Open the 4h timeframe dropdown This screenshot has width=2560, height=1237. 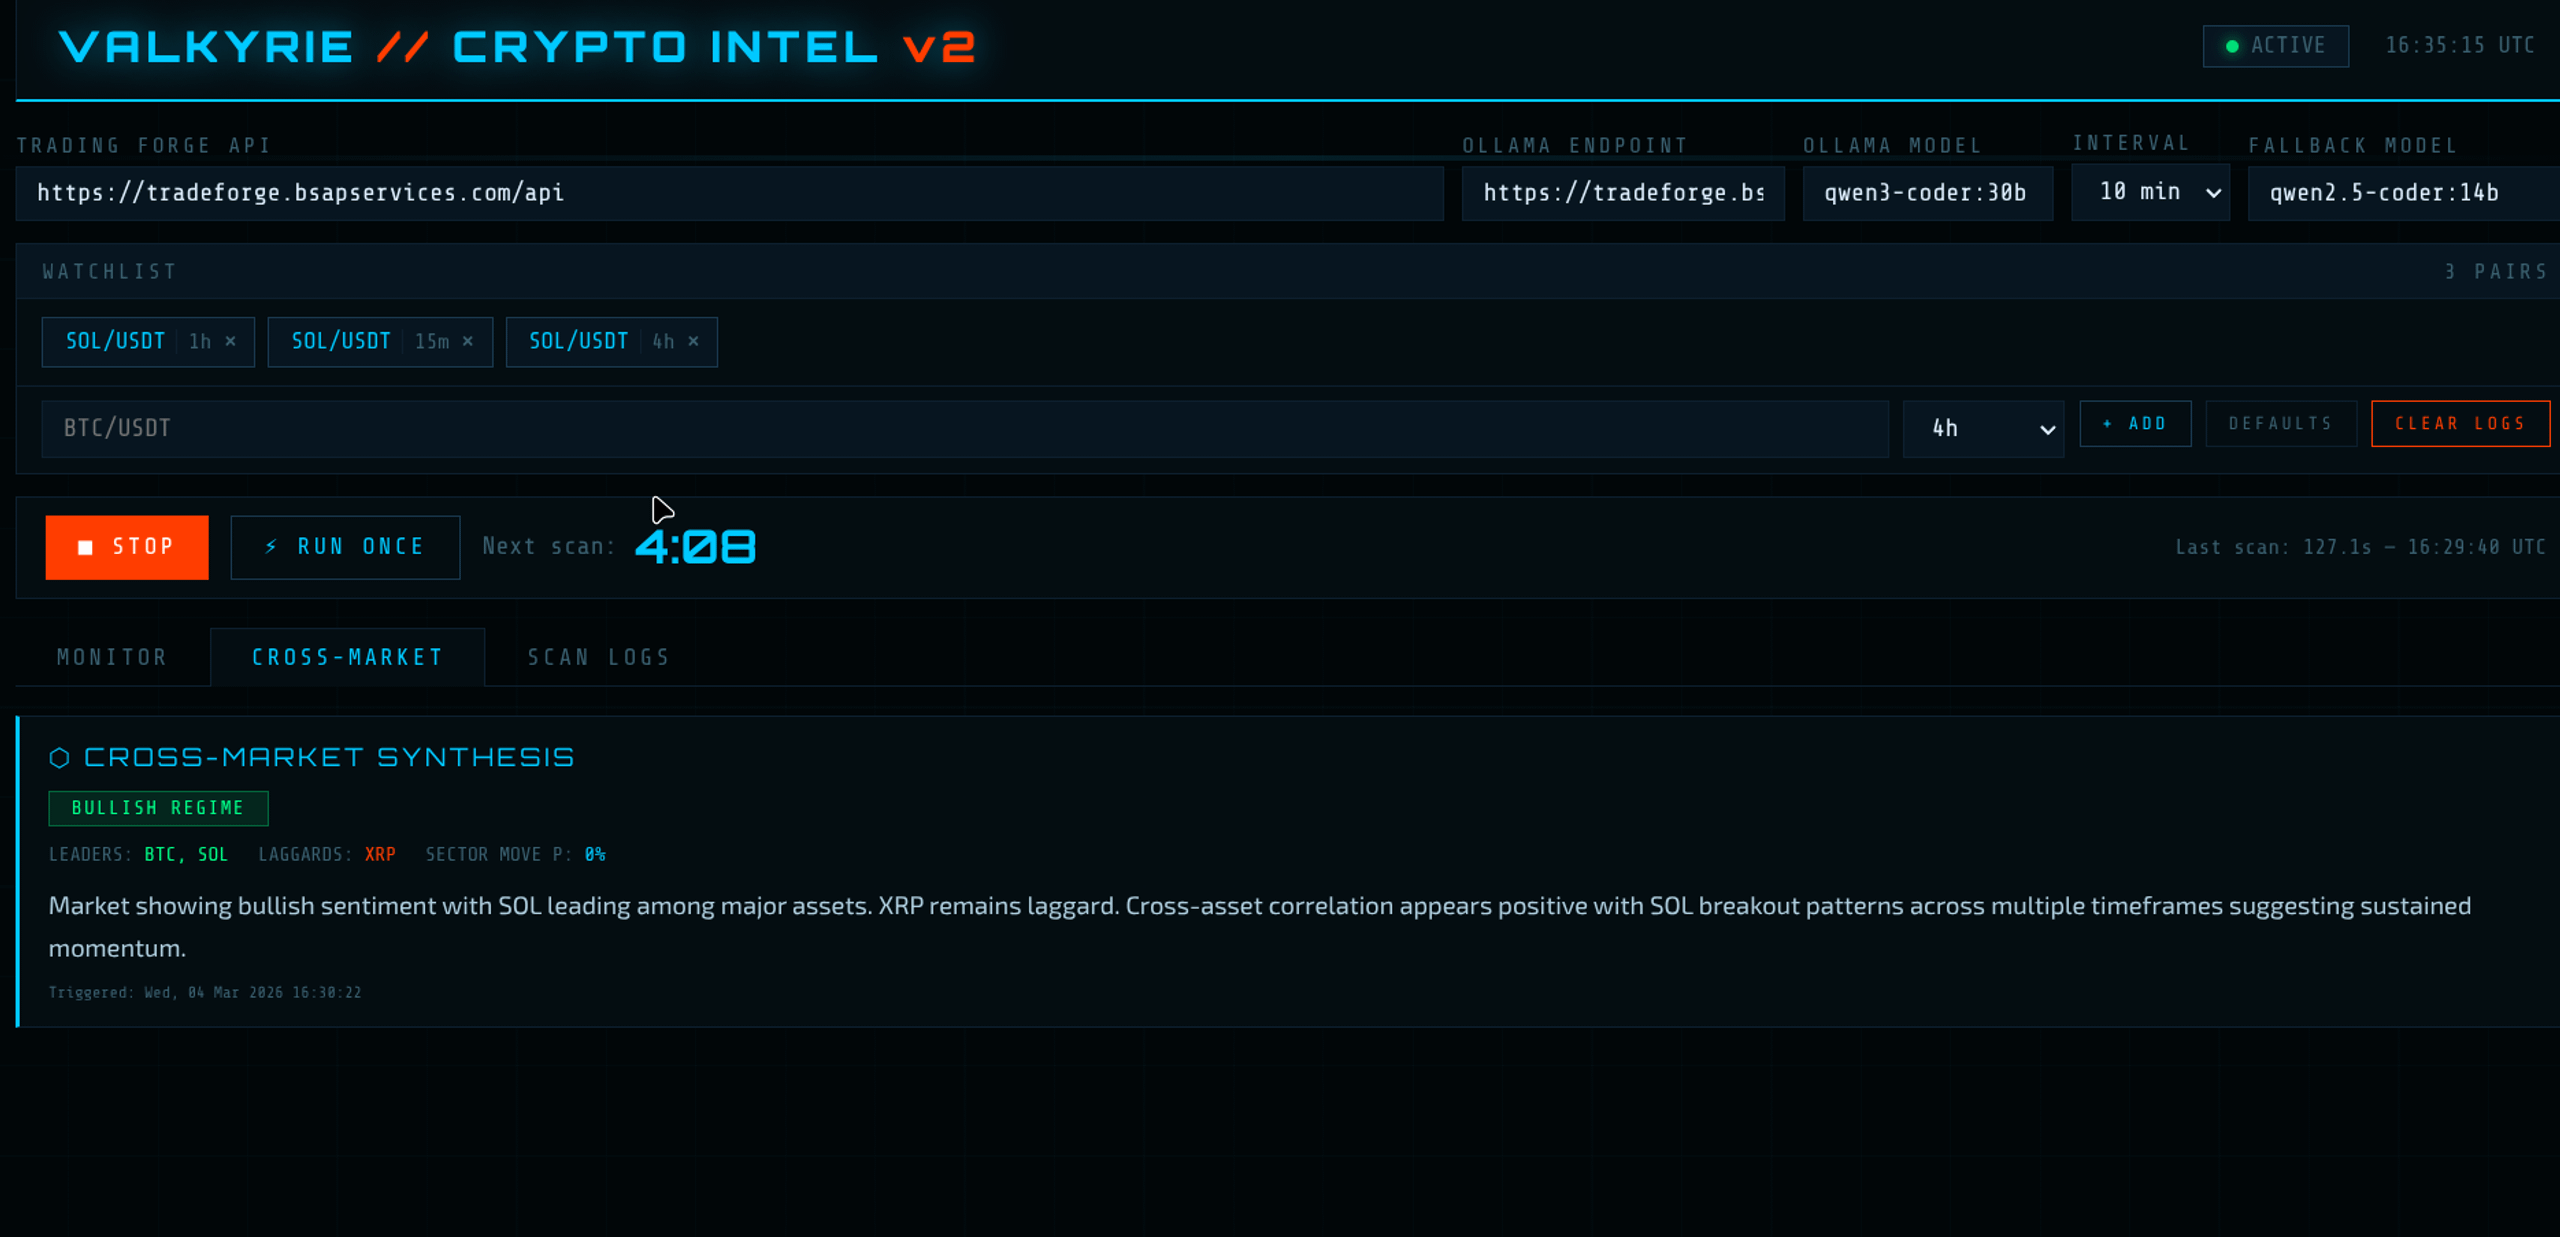pyautogui.click(x=1983, y=429)
